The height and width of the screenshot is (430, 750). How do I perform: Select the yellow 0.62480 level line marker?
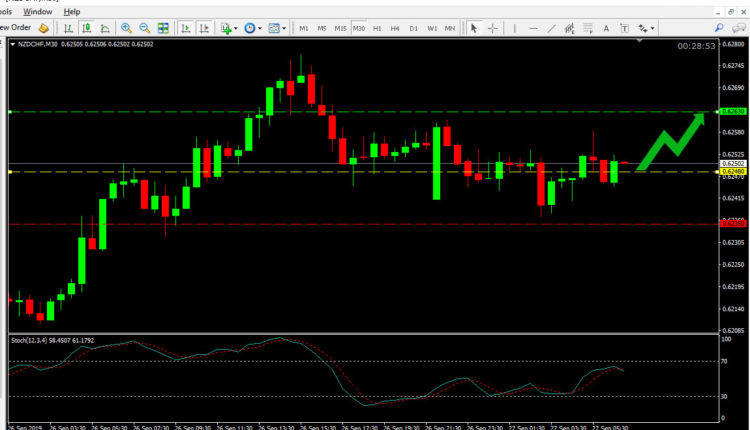(x=10, y=172)
